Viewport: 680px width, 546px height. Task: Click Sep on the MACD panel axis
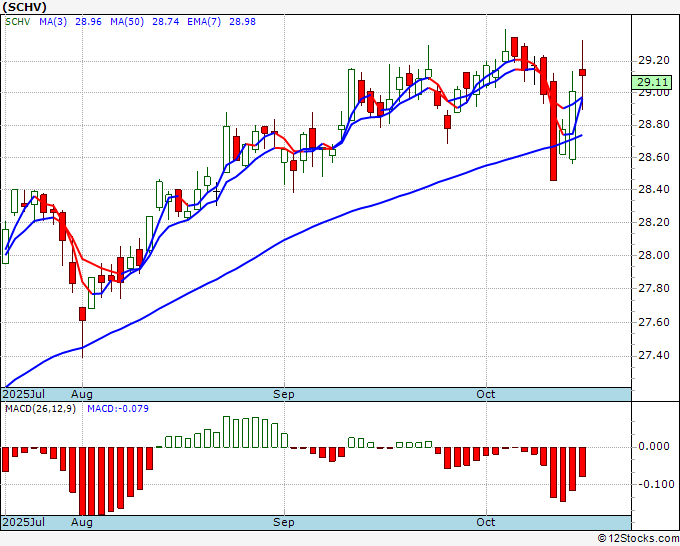coord(284,522)
